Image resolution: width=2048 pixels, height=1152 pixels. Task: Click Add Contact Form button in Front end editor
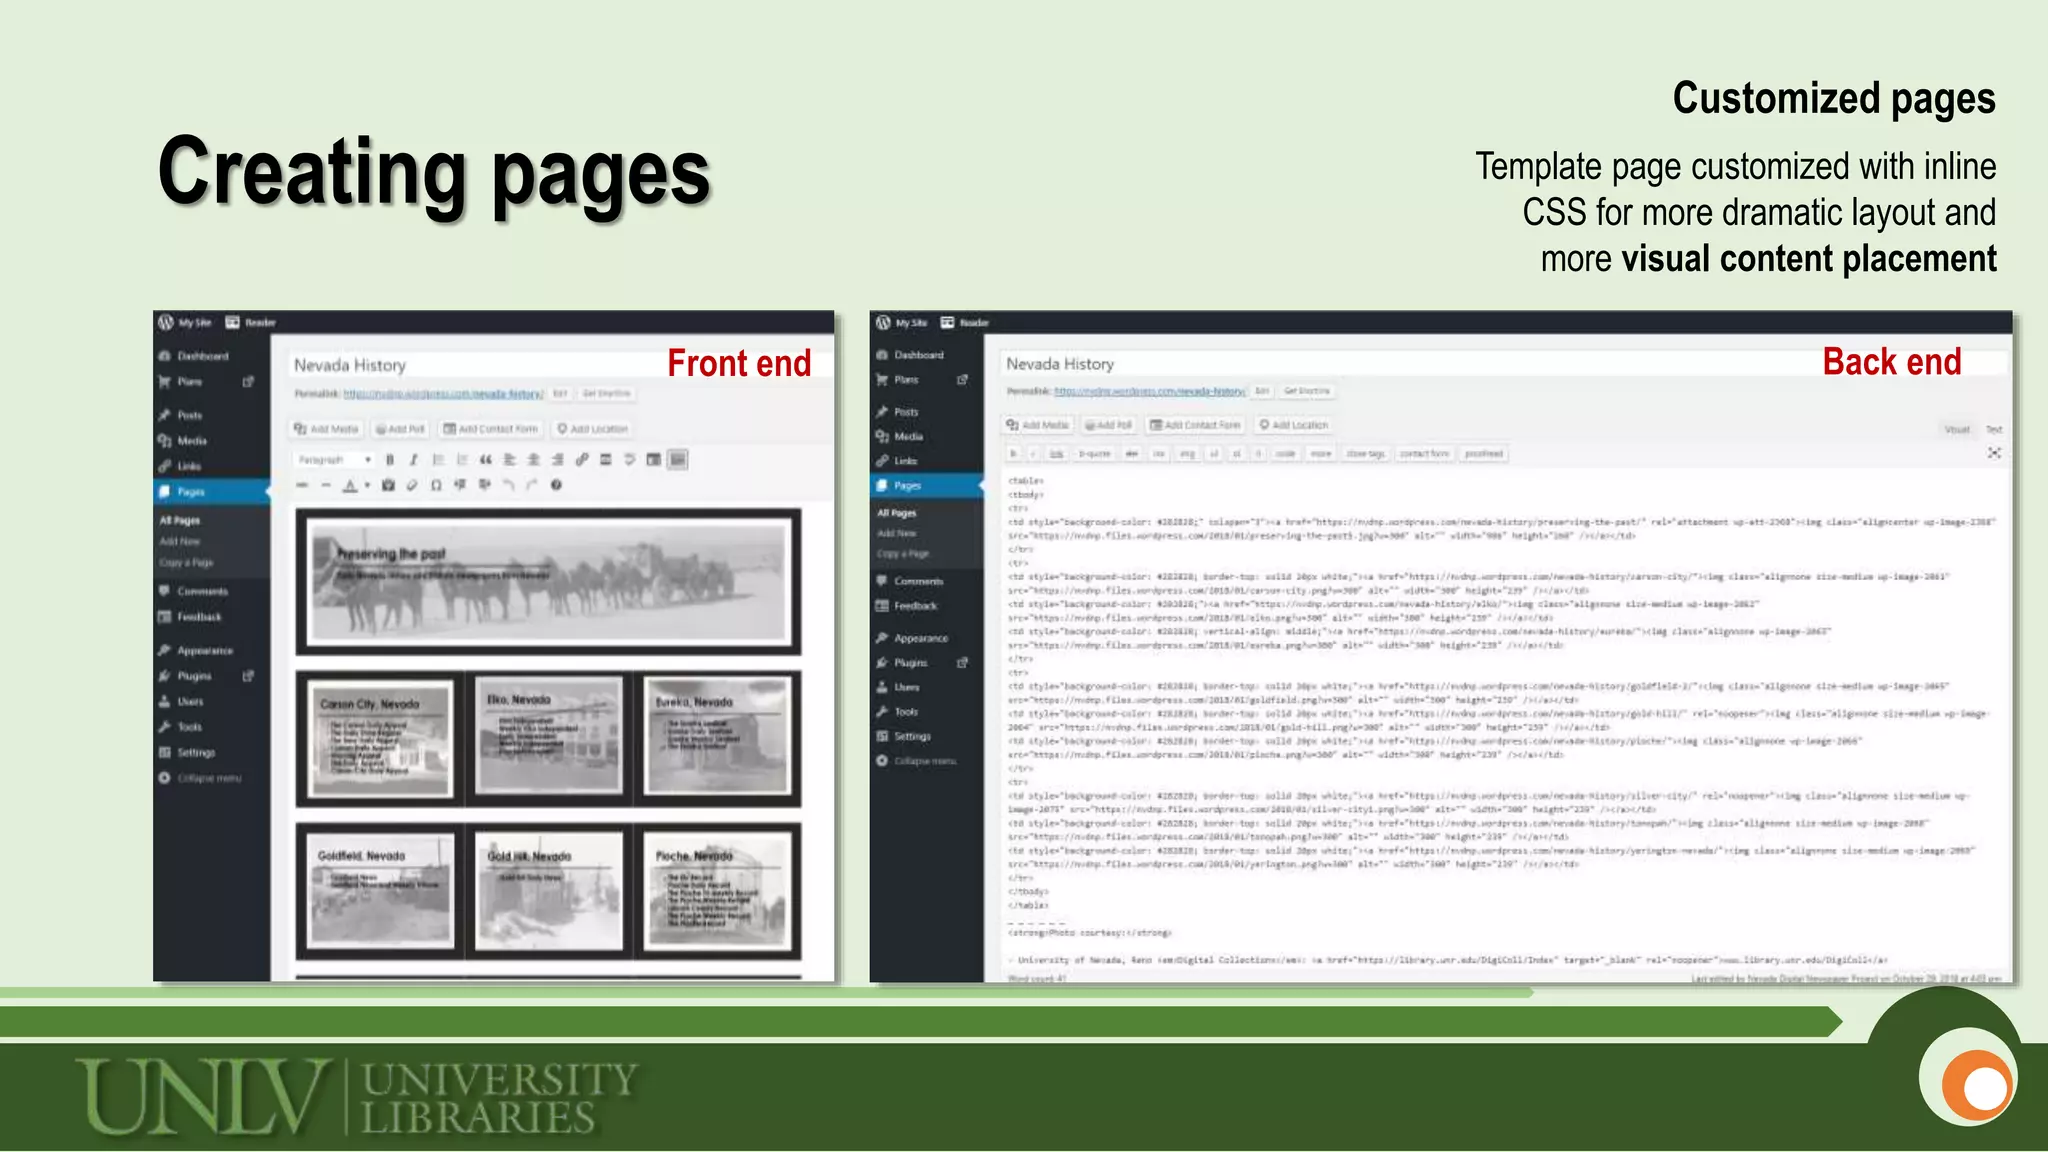pyautogui.click(x=491, y=429)
